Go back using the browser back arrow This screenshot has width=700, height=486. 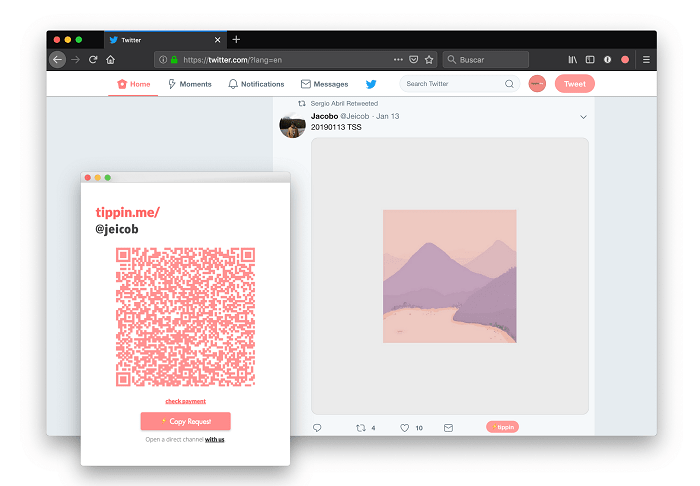[58, 59]
